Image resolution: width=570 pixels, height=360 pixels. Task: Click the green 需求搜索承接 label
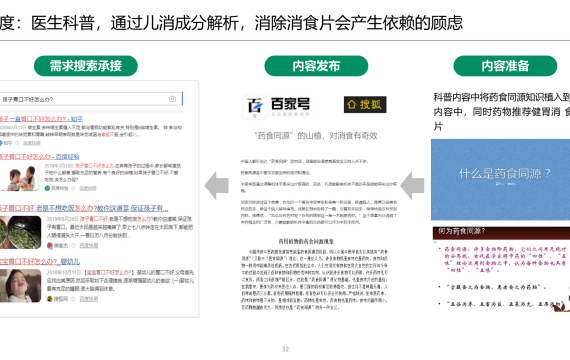click(x=86, y=66)
